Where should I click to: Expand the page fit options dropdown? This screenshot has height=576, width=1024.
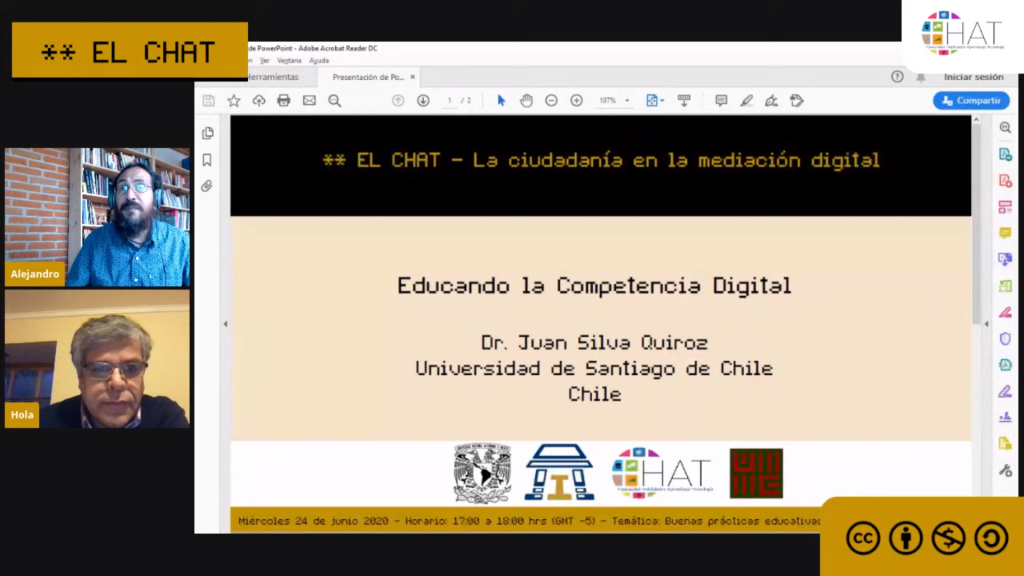point(655,101)
